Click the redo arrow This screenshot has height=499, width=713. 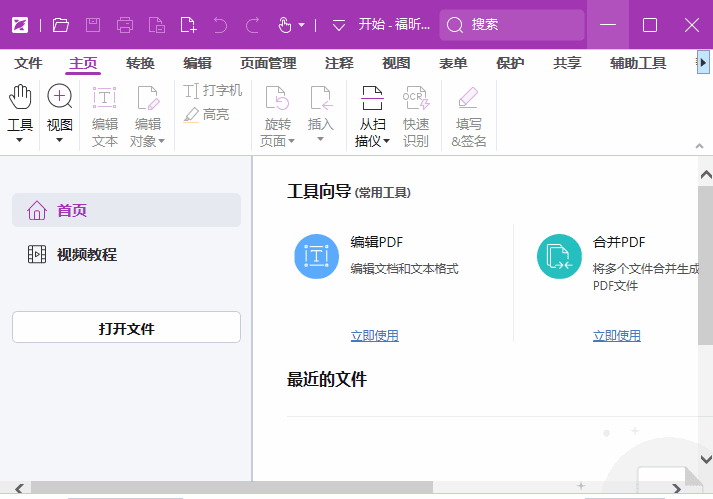tap(252, 25)
